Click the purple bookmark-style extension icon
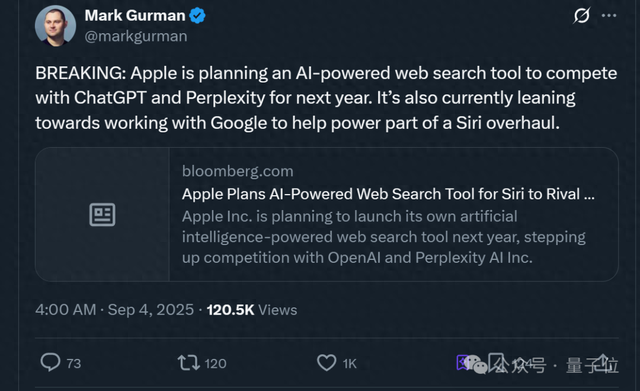640x391 pixels. (x=463, y=362)
